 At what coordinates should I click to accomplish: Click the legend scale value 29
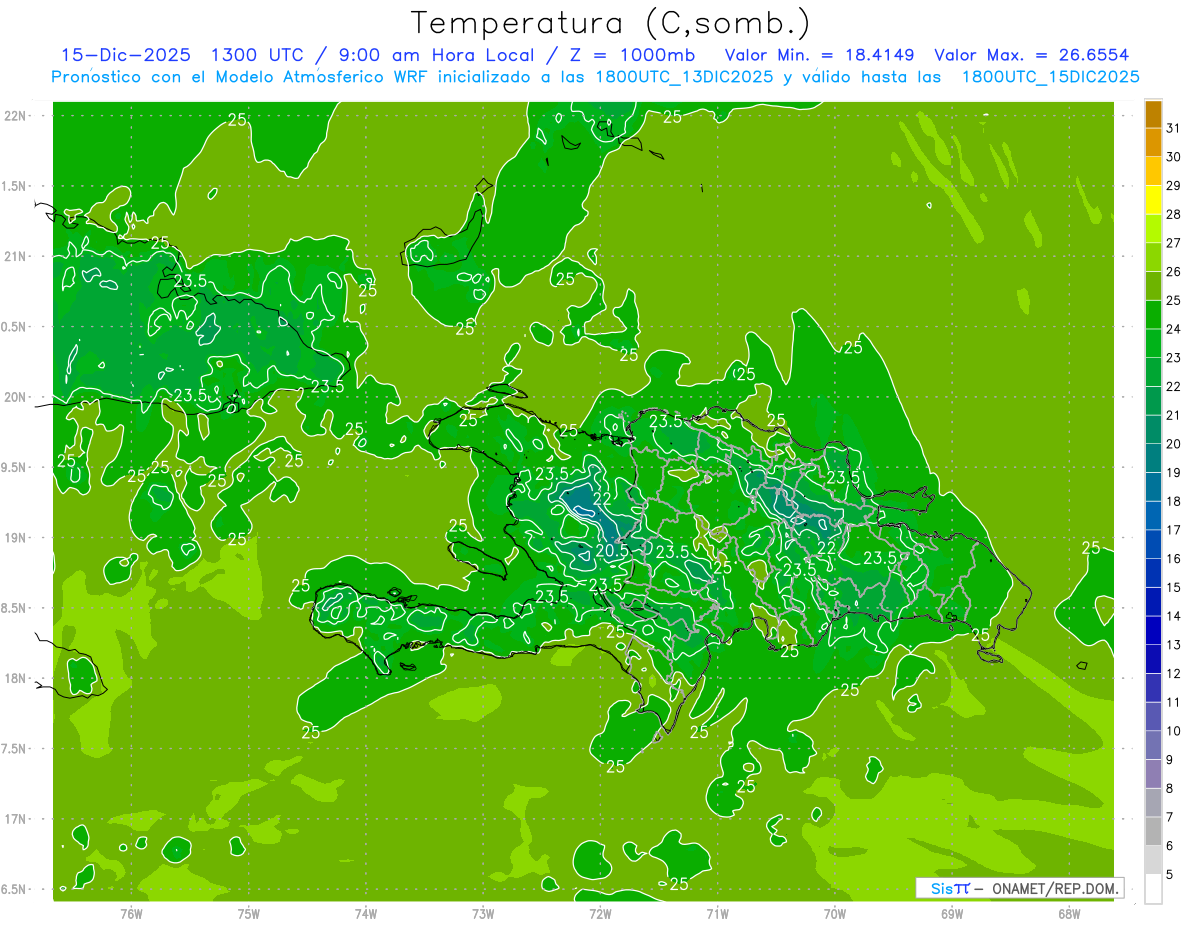click(1173, 186)
